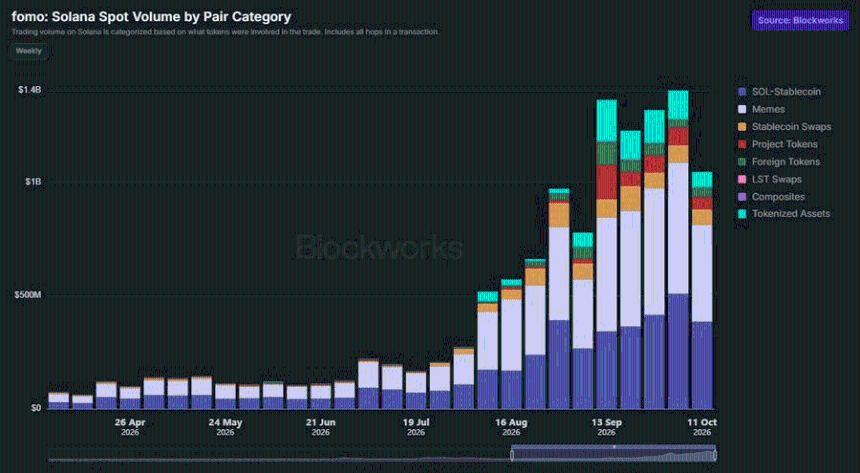Image resolution: width=860 pixels, height=473 pixels.
Task: Click the Tokenized Assets cyan legend swatch
Action: pos(742,215)
